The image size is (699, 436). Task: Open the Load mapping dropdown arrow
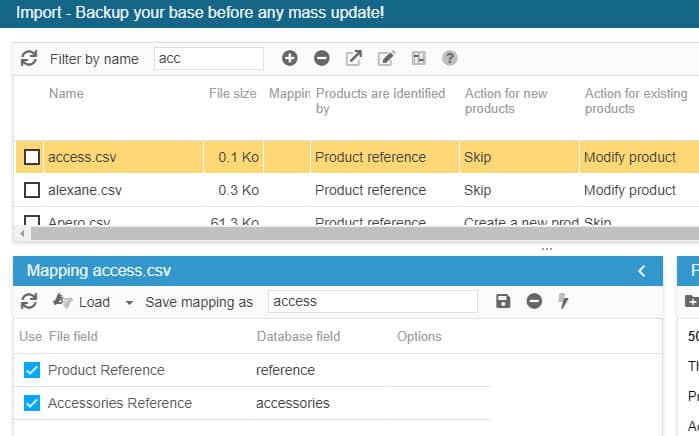tap(129, 302)
